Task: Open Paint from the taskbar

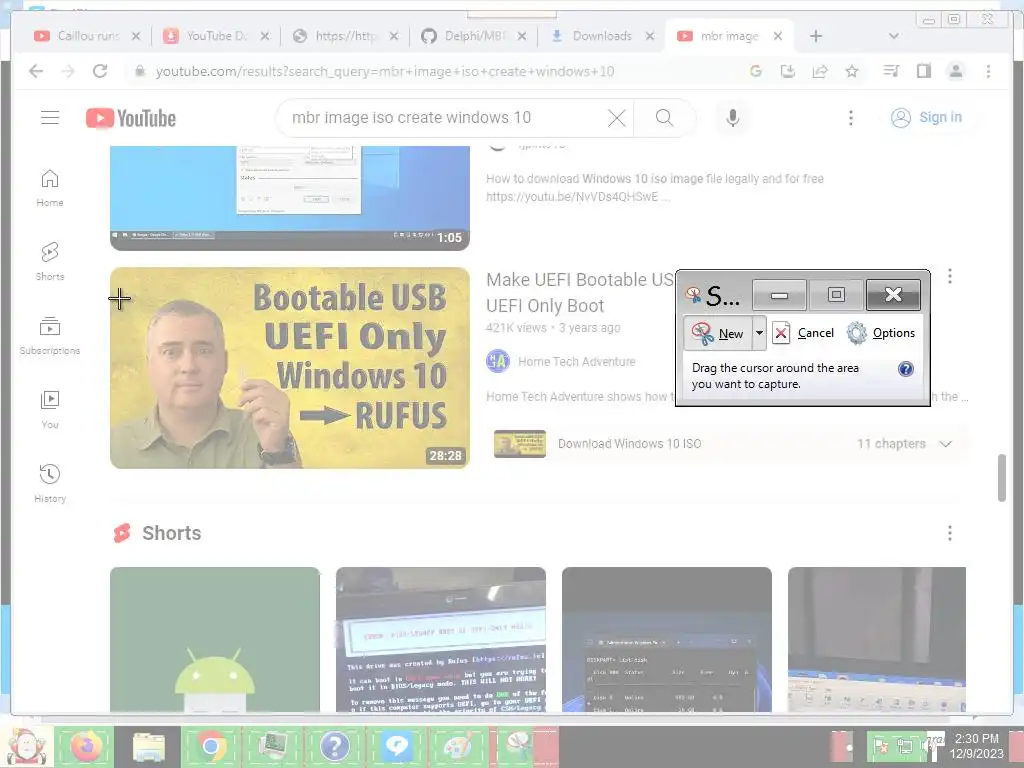Action: pyautogui.click(x=459, y=746)
